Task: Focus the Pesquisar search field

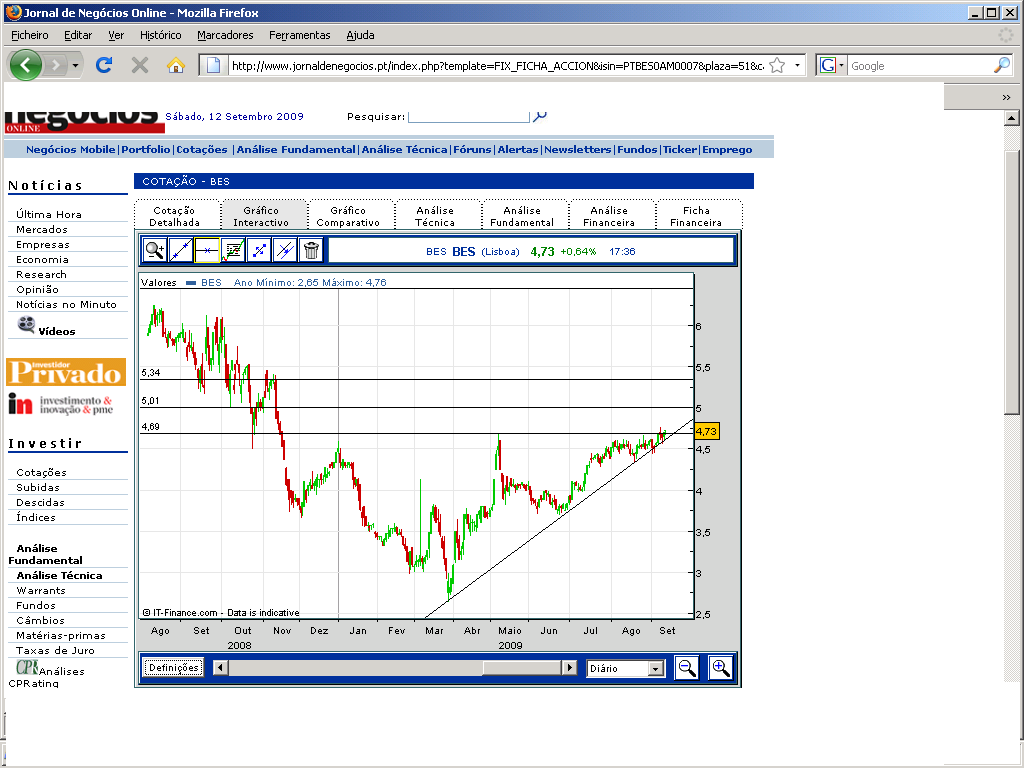Action: coord(468,116)
